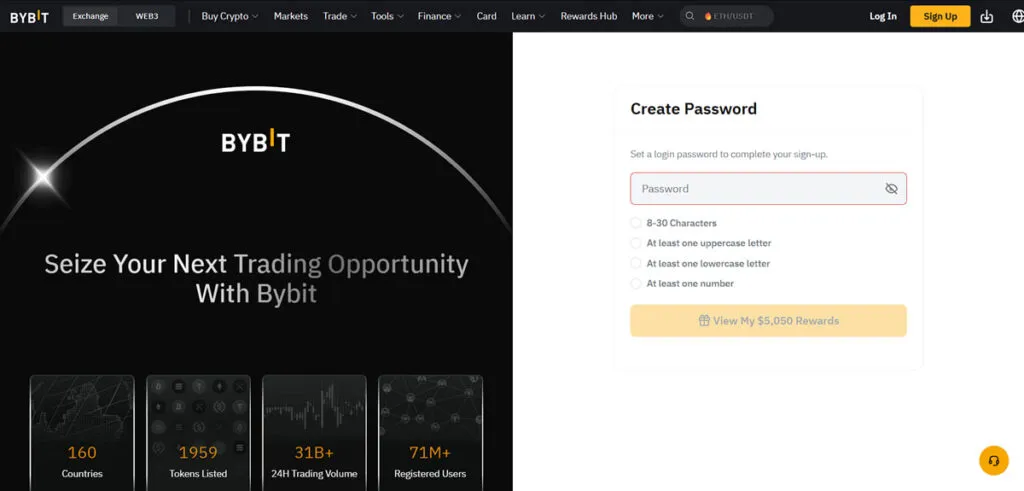Open the language globe icon

click(1014, 16)
